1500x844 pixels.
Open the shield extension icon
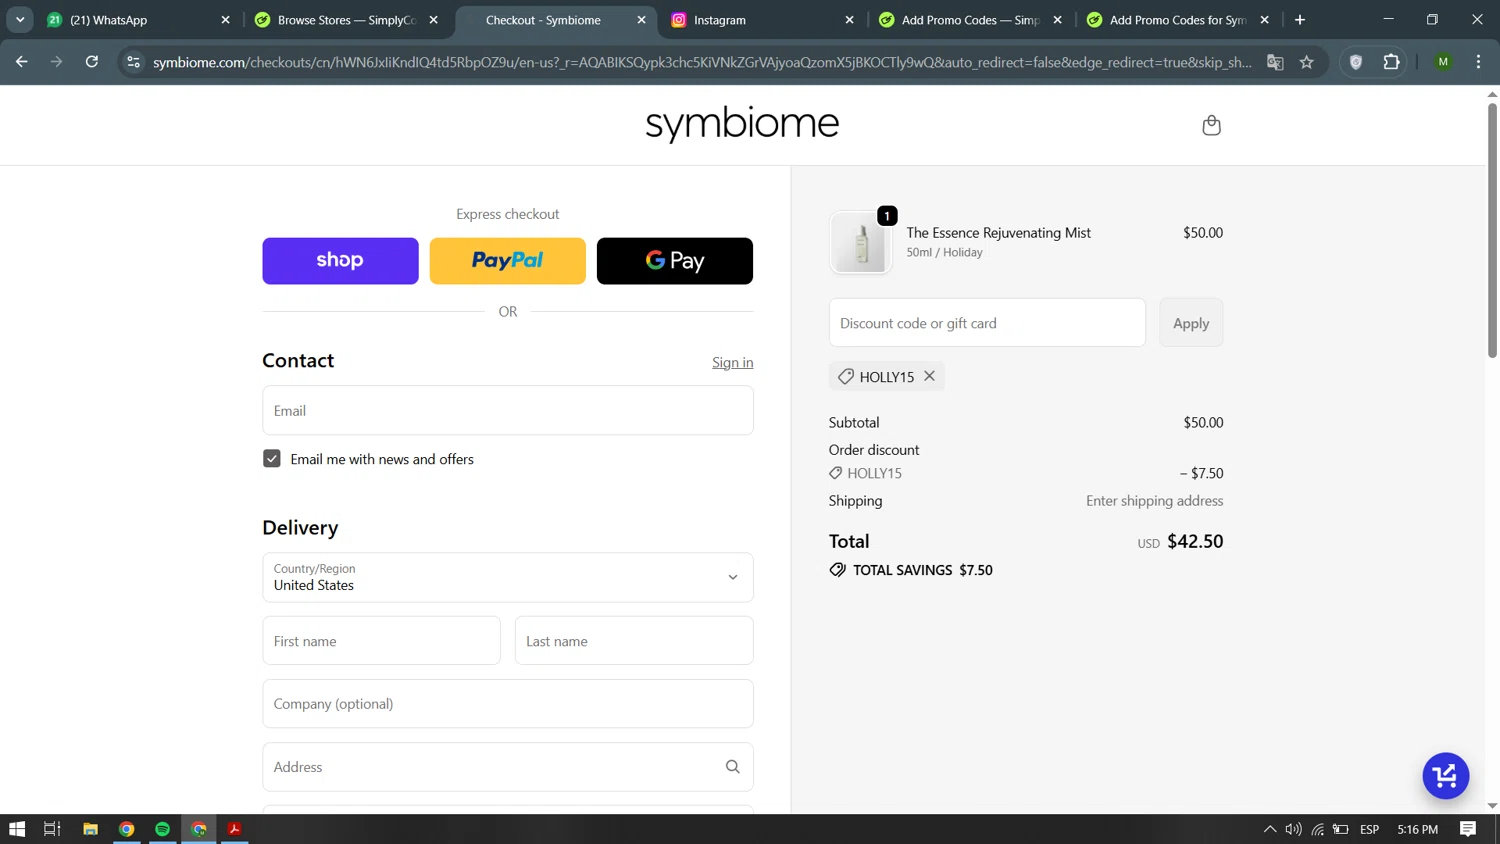click(x=1356, y=62)
